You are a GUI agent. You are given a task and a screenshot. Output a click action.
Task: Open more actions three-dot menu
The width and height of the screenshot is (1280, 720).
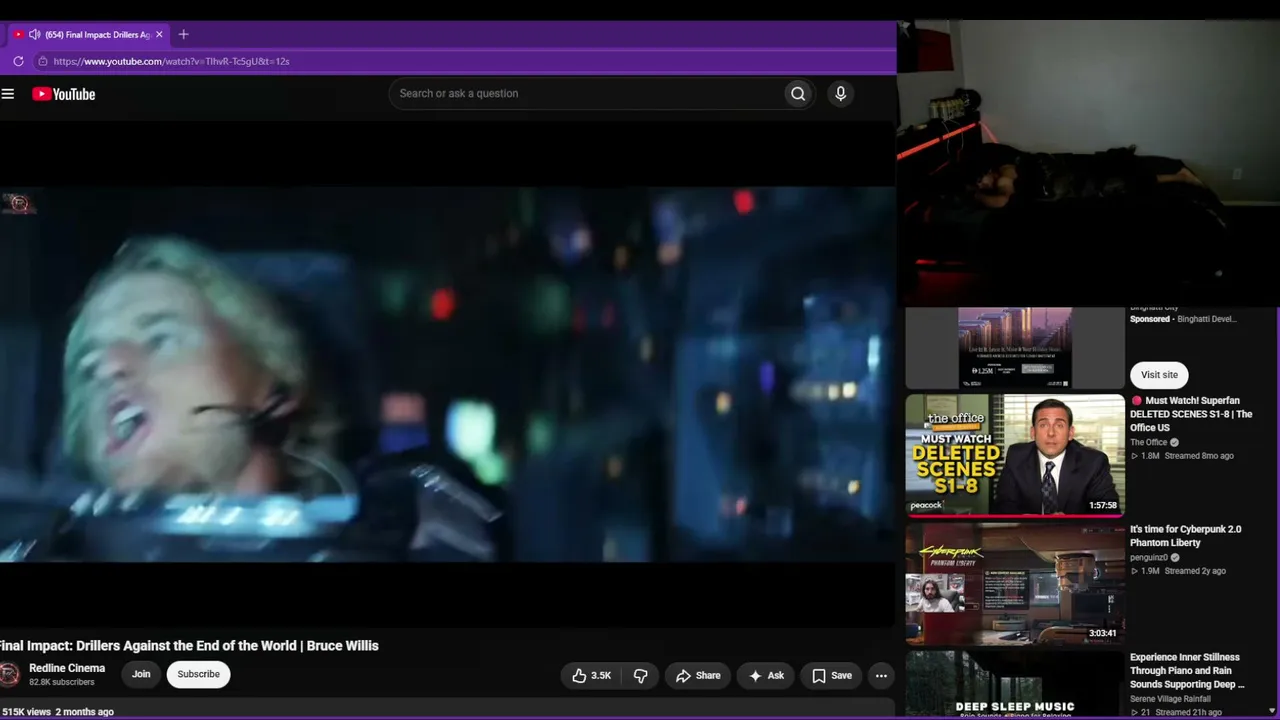click(x=881, y=676)
